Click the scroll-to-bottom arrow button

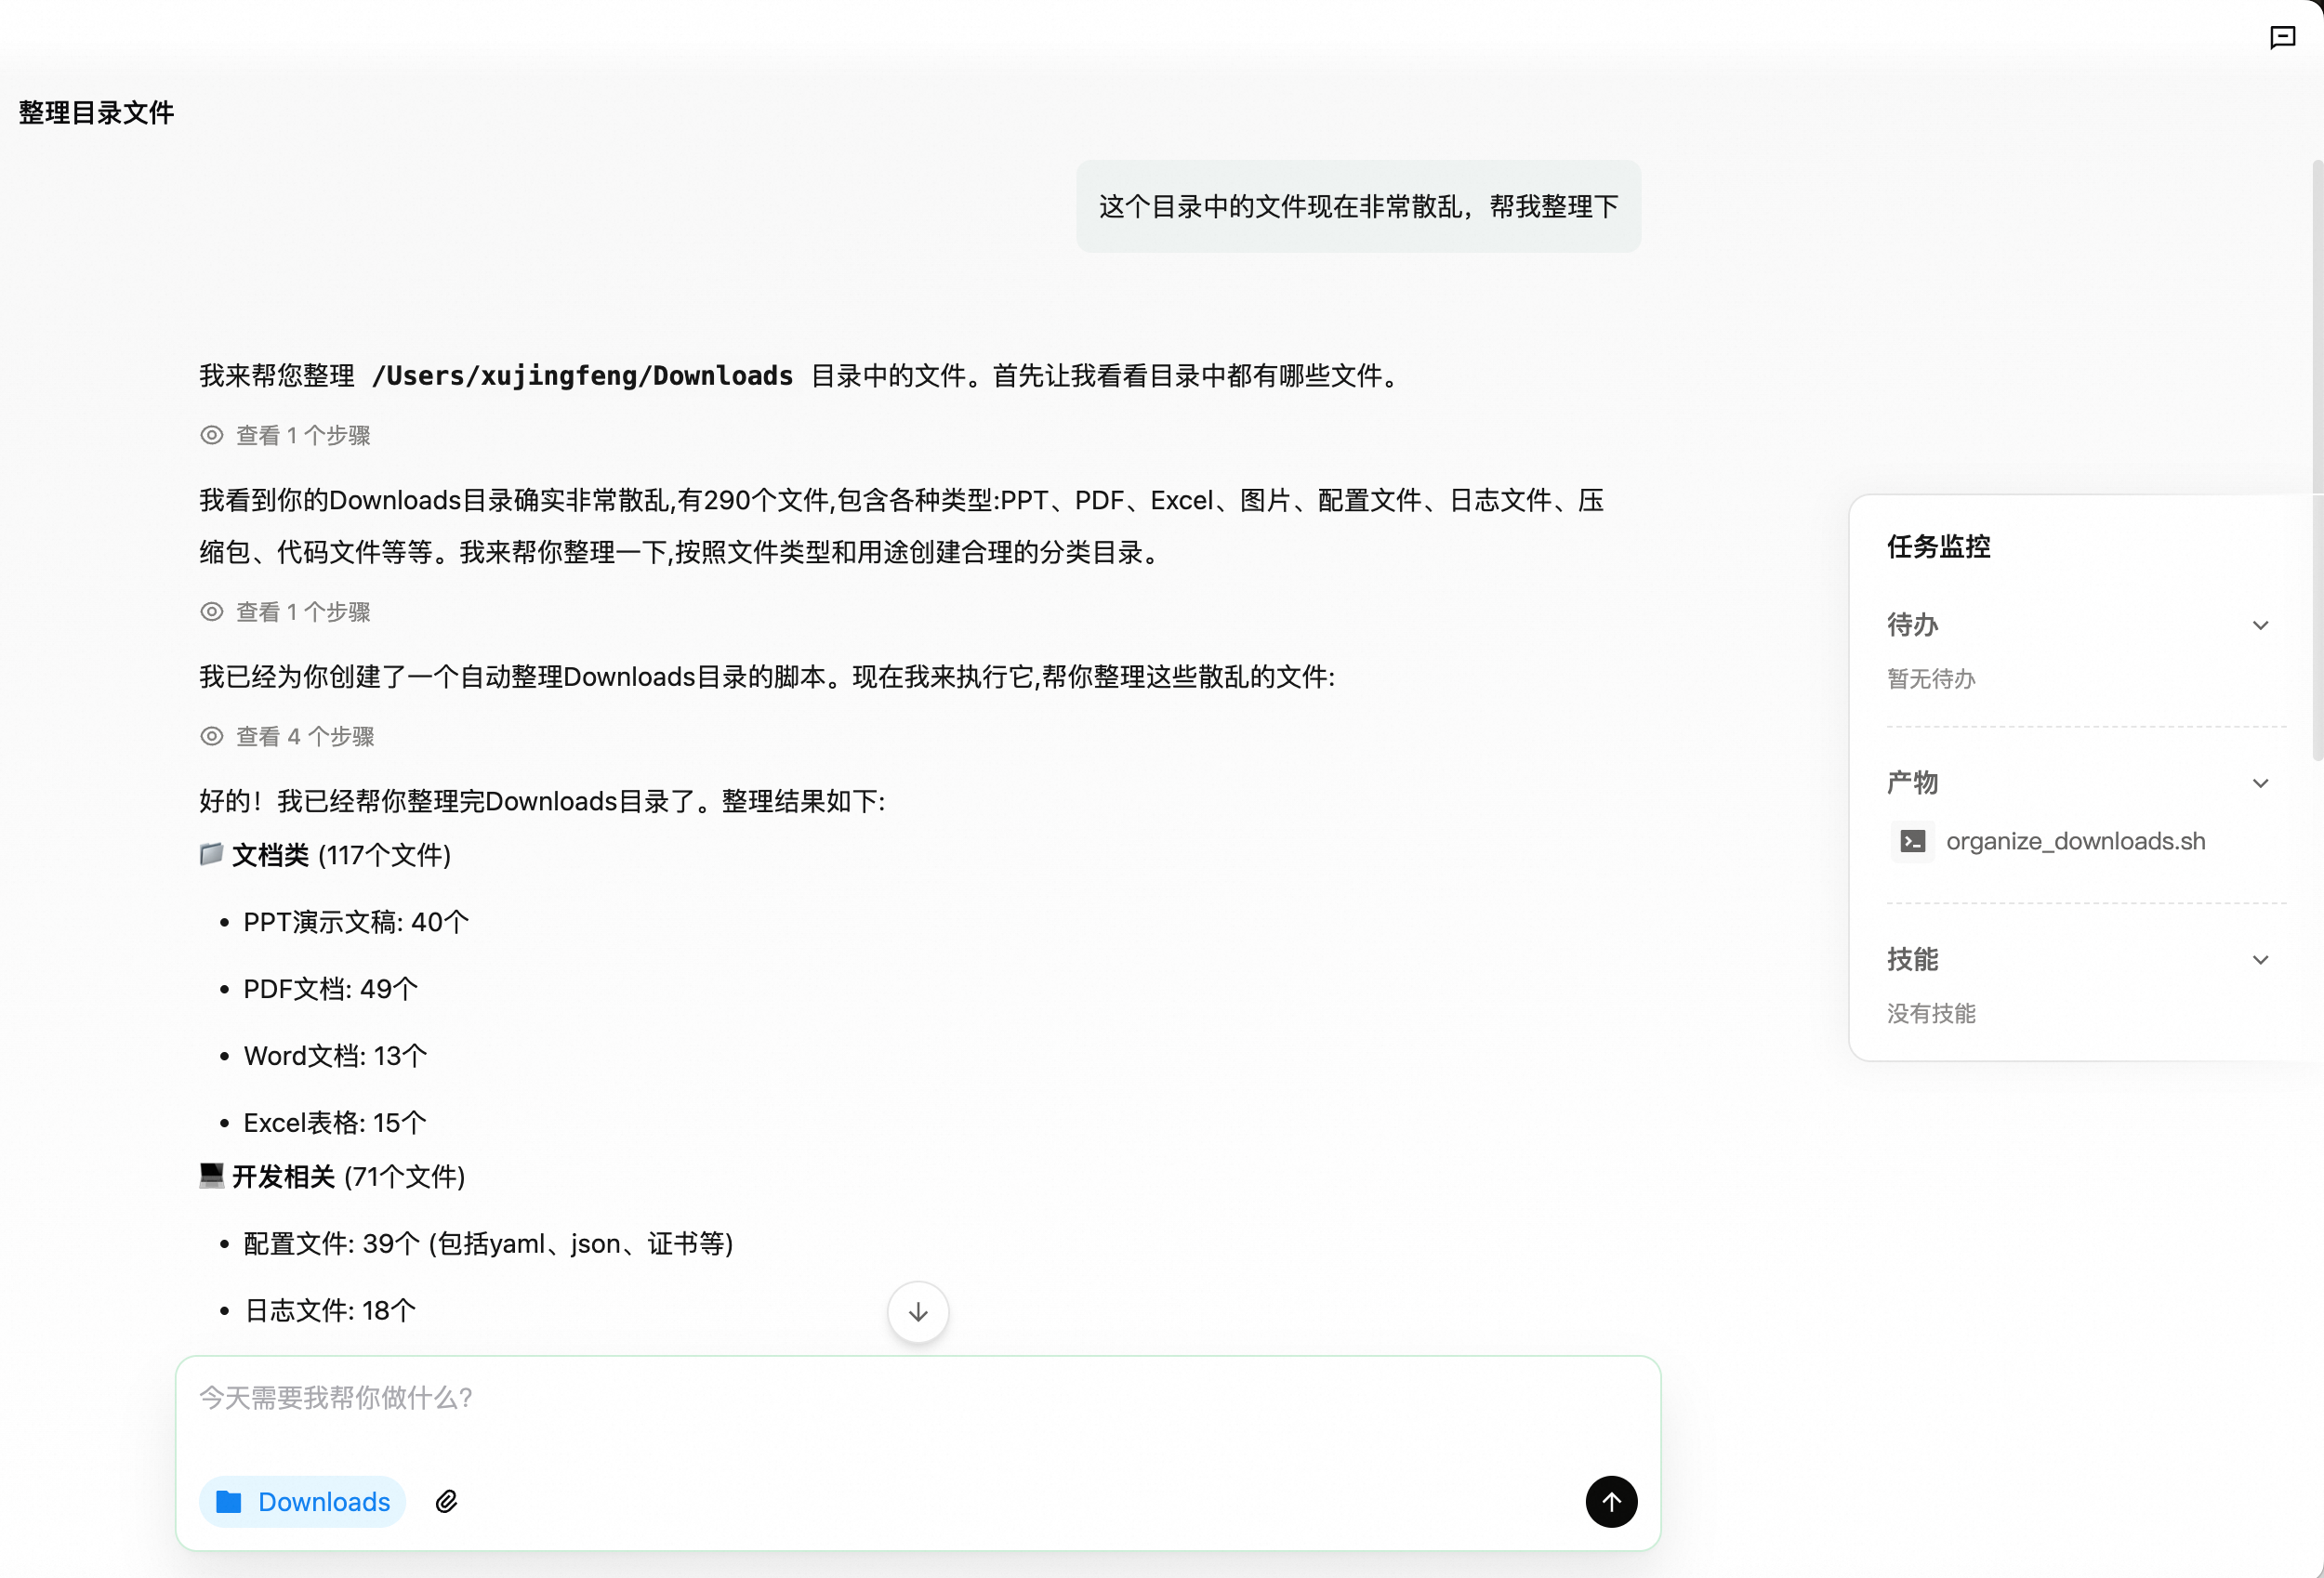coord(917,1312)
